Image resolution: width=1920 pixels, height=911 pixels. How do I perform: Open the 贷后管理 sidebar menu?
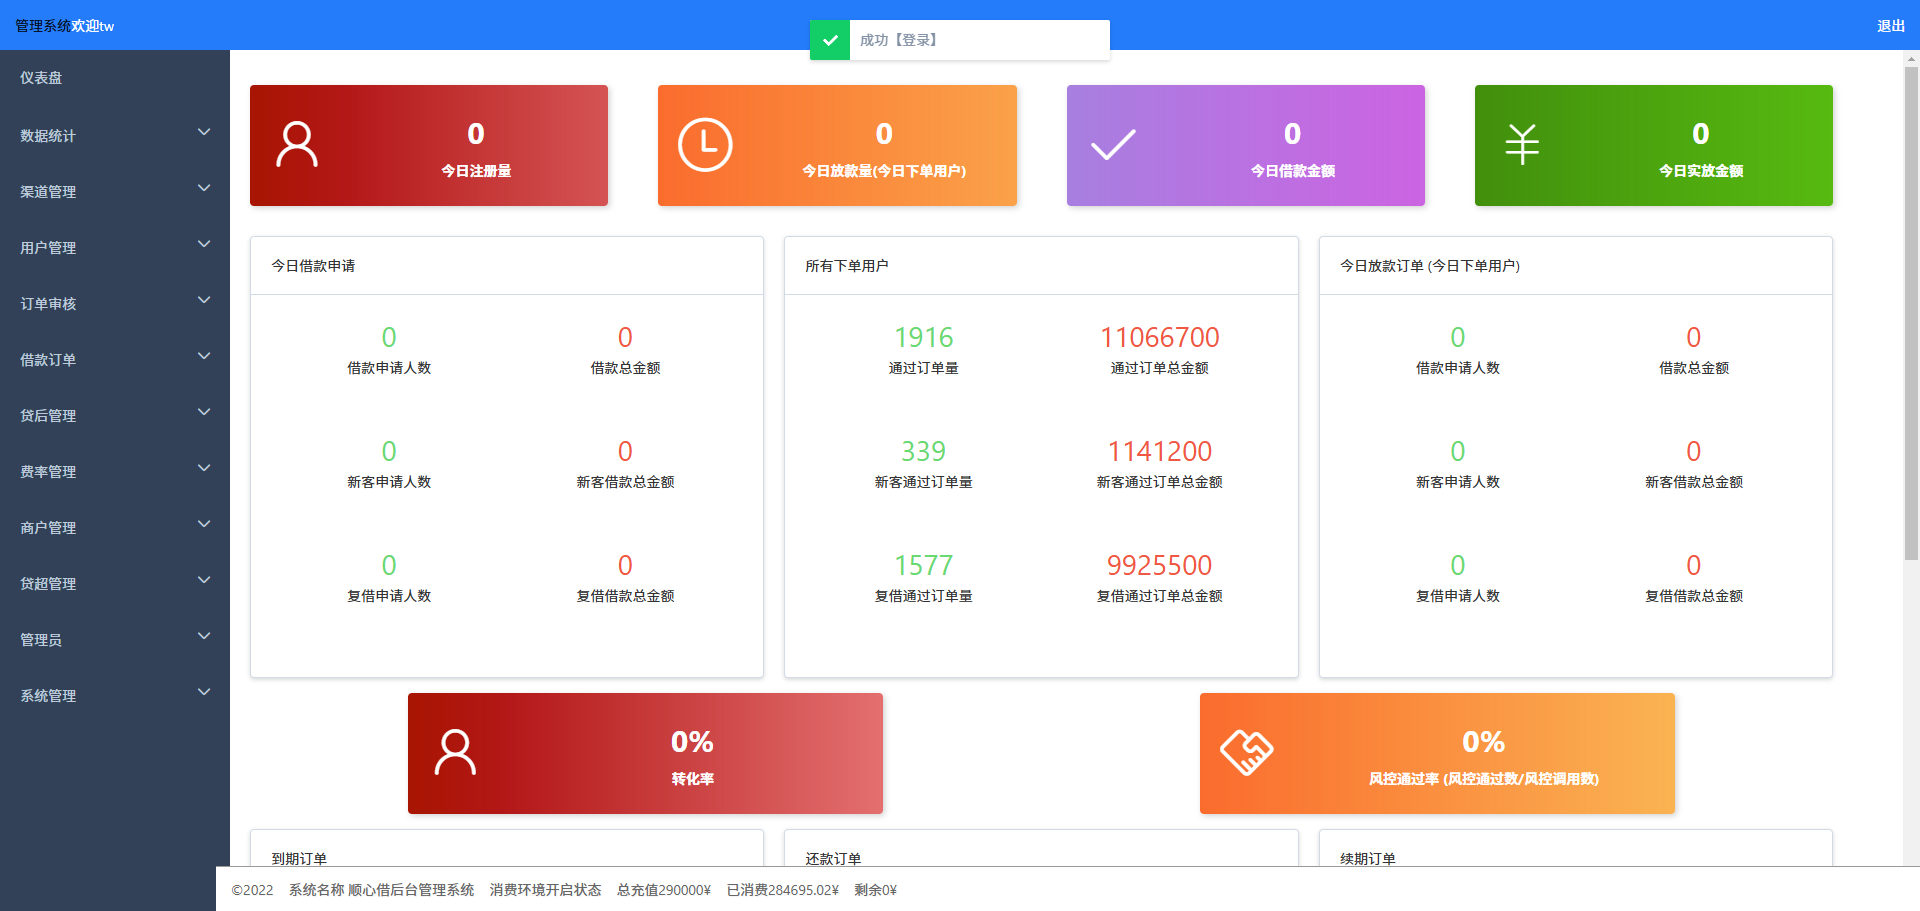pyautogui.click(x=115, y=415)
